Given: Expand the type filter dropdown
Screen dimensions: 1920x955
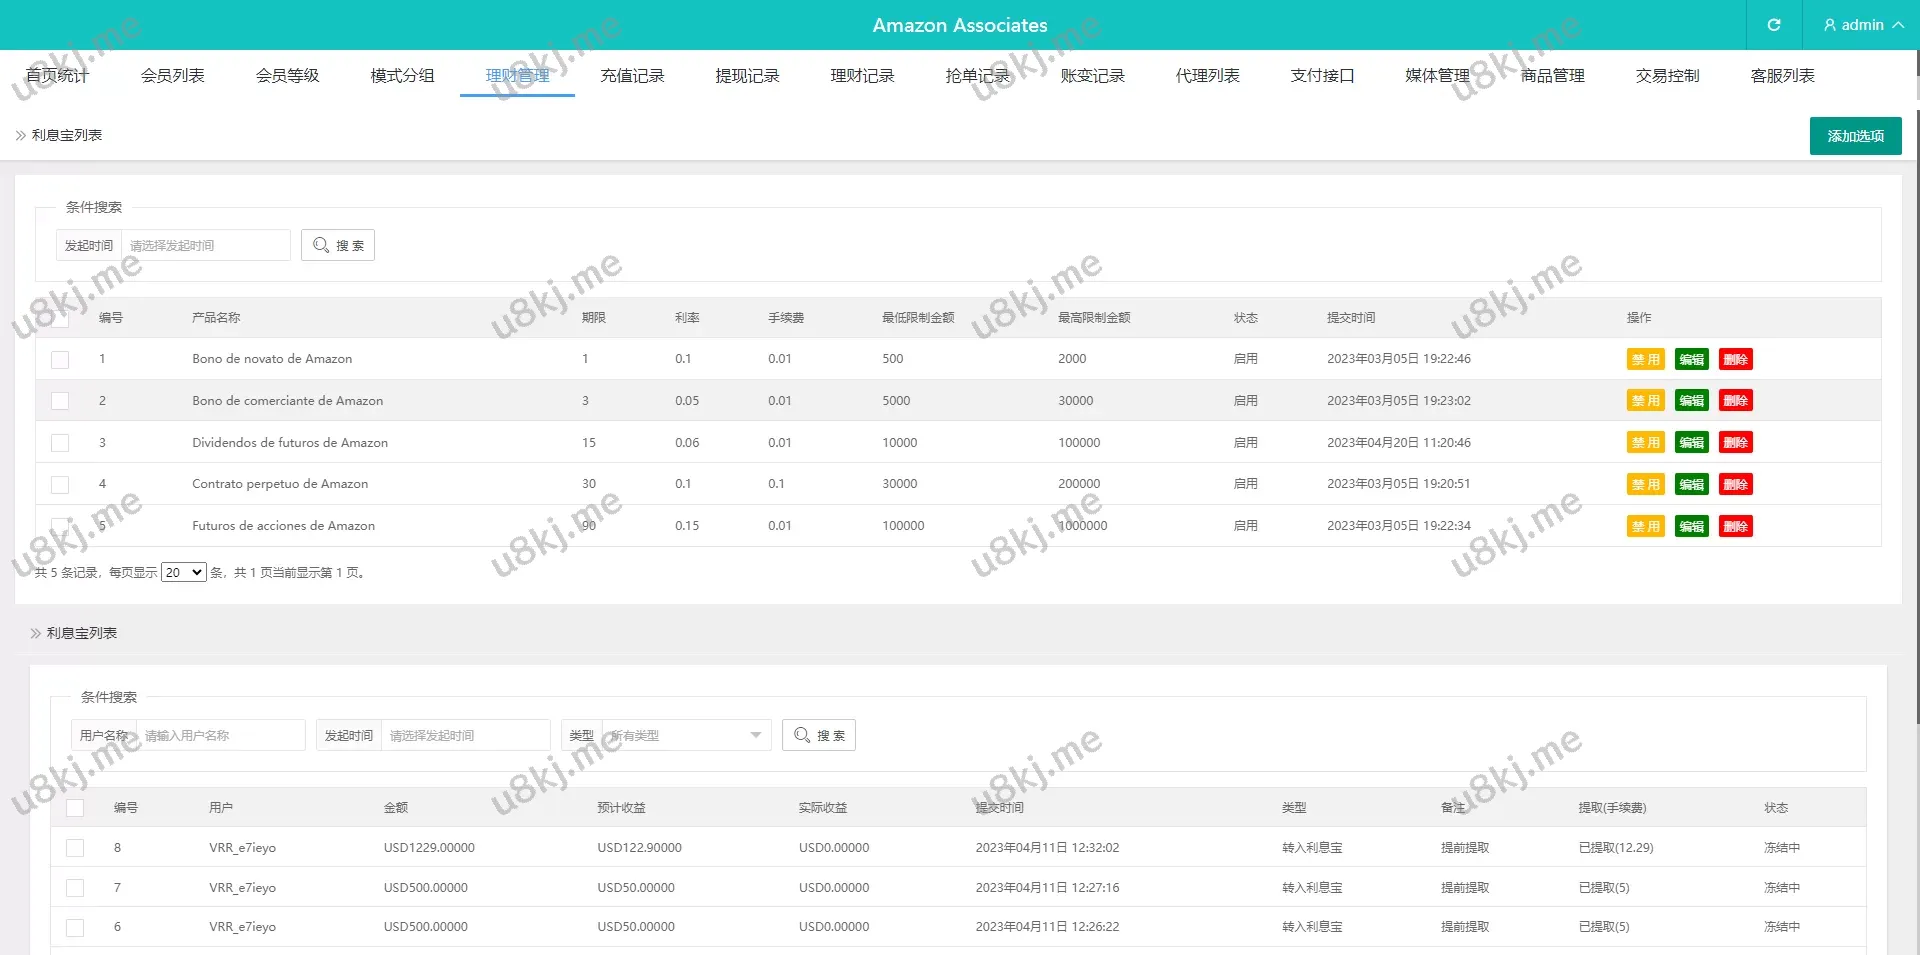Looking at the screenshot, I should point(756,735).
